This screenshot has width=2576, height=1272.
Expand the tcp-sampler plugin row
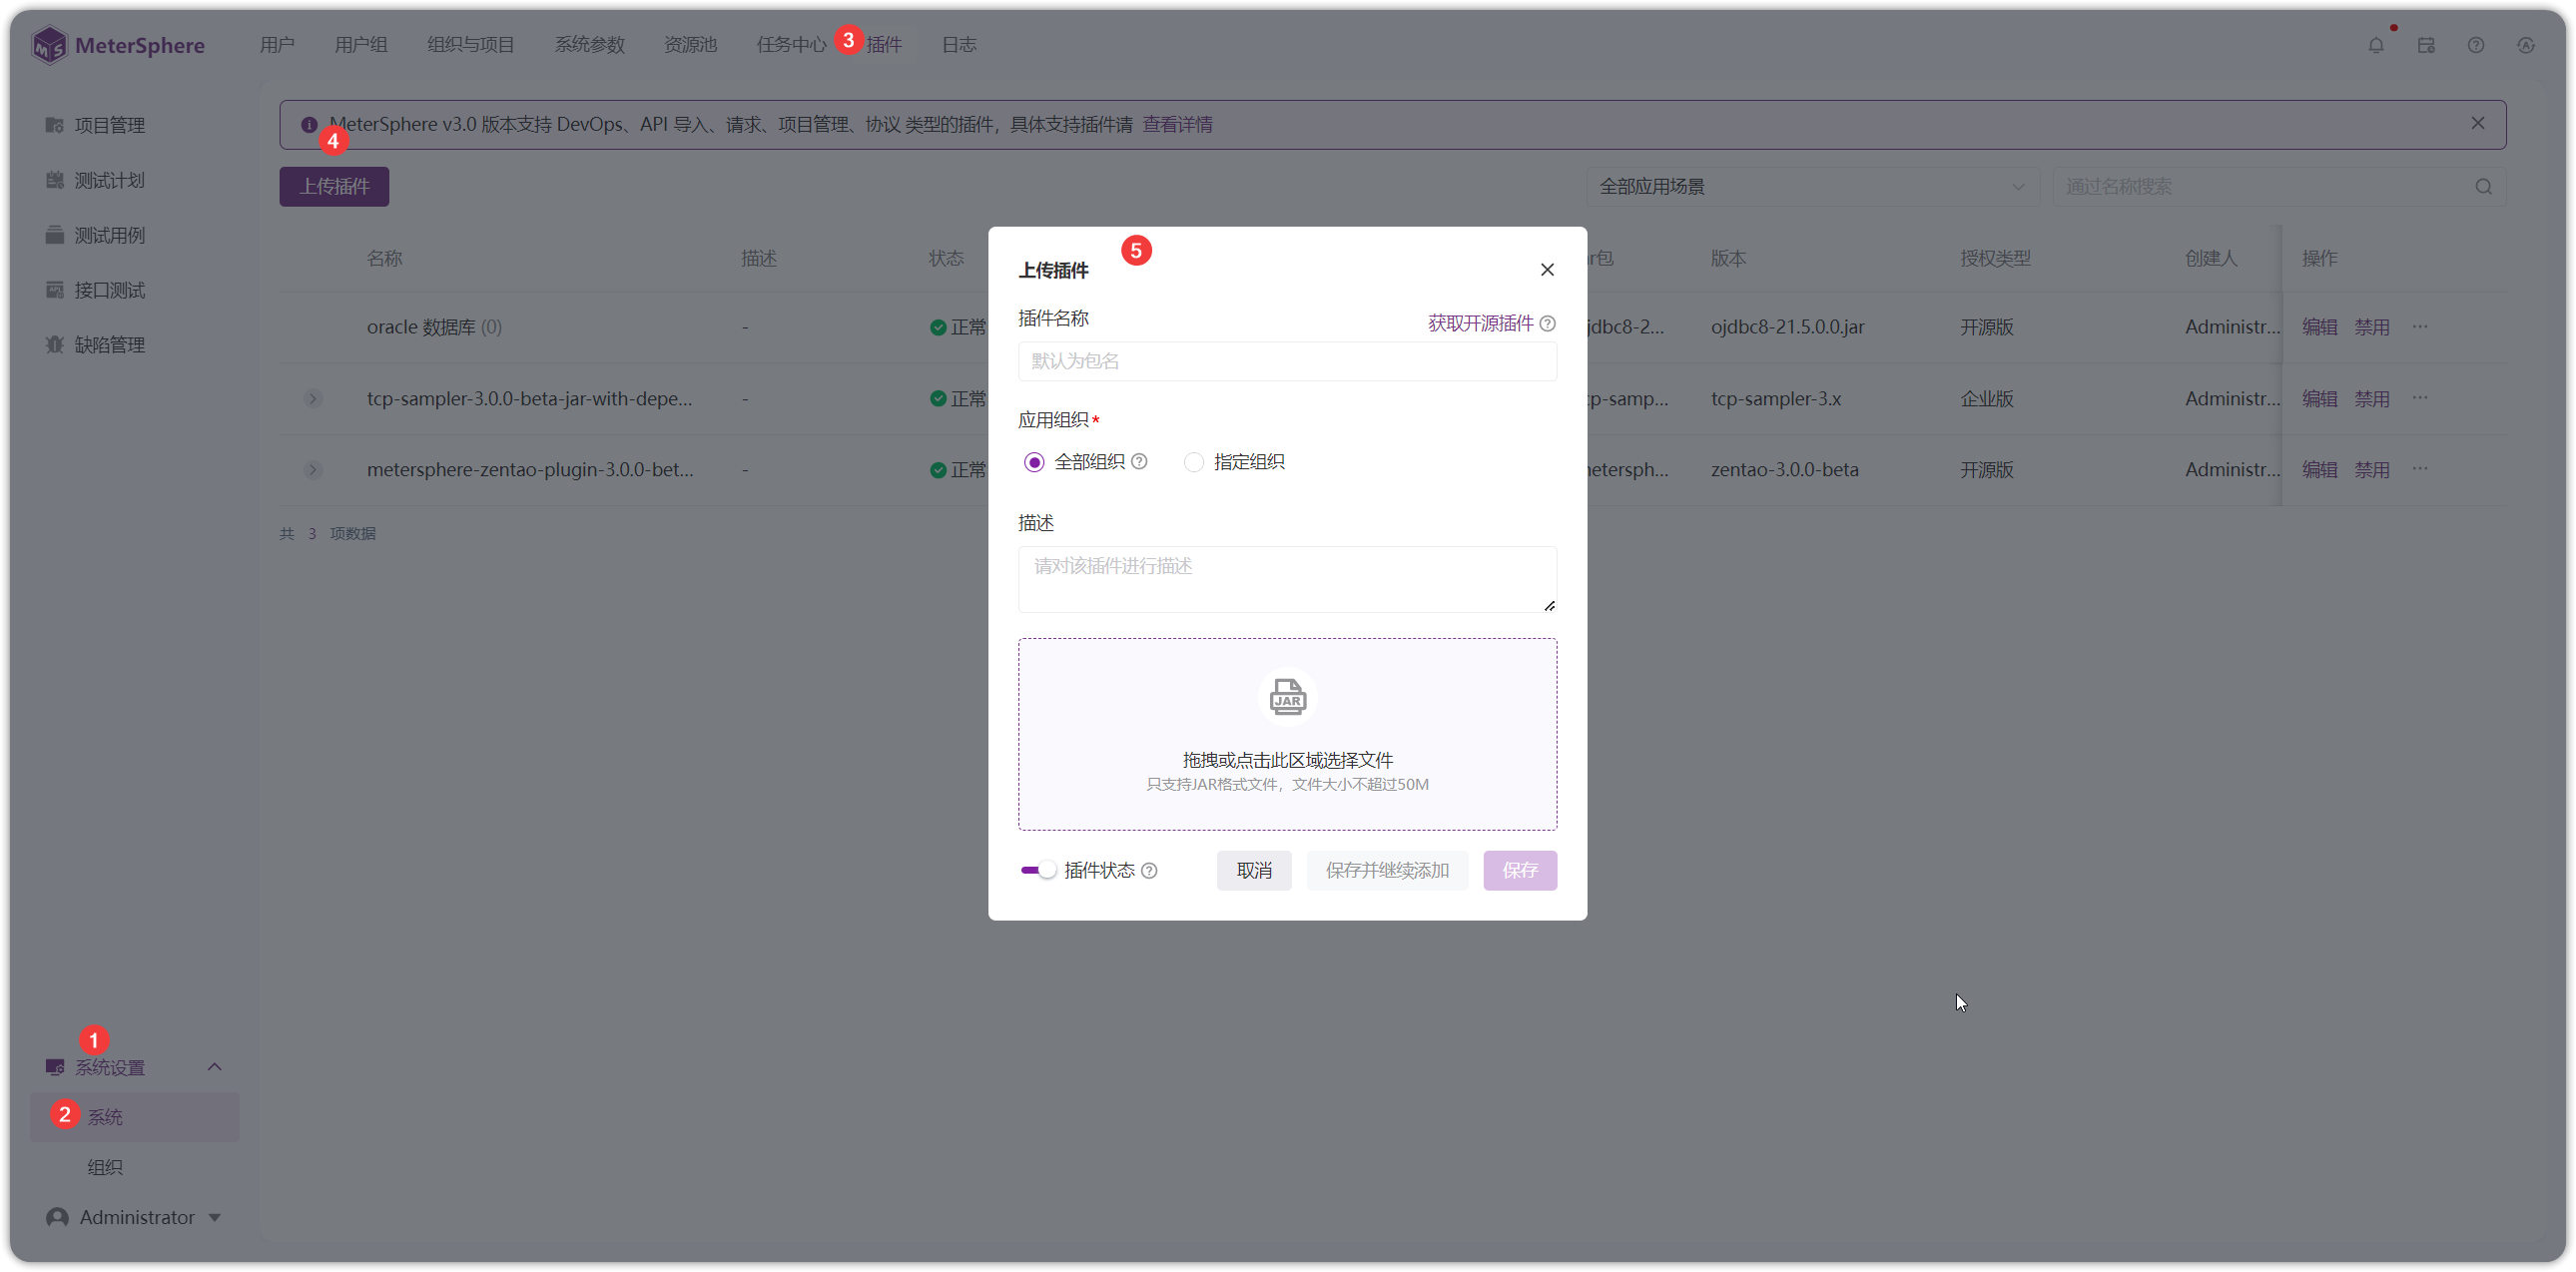click(313, 399)
